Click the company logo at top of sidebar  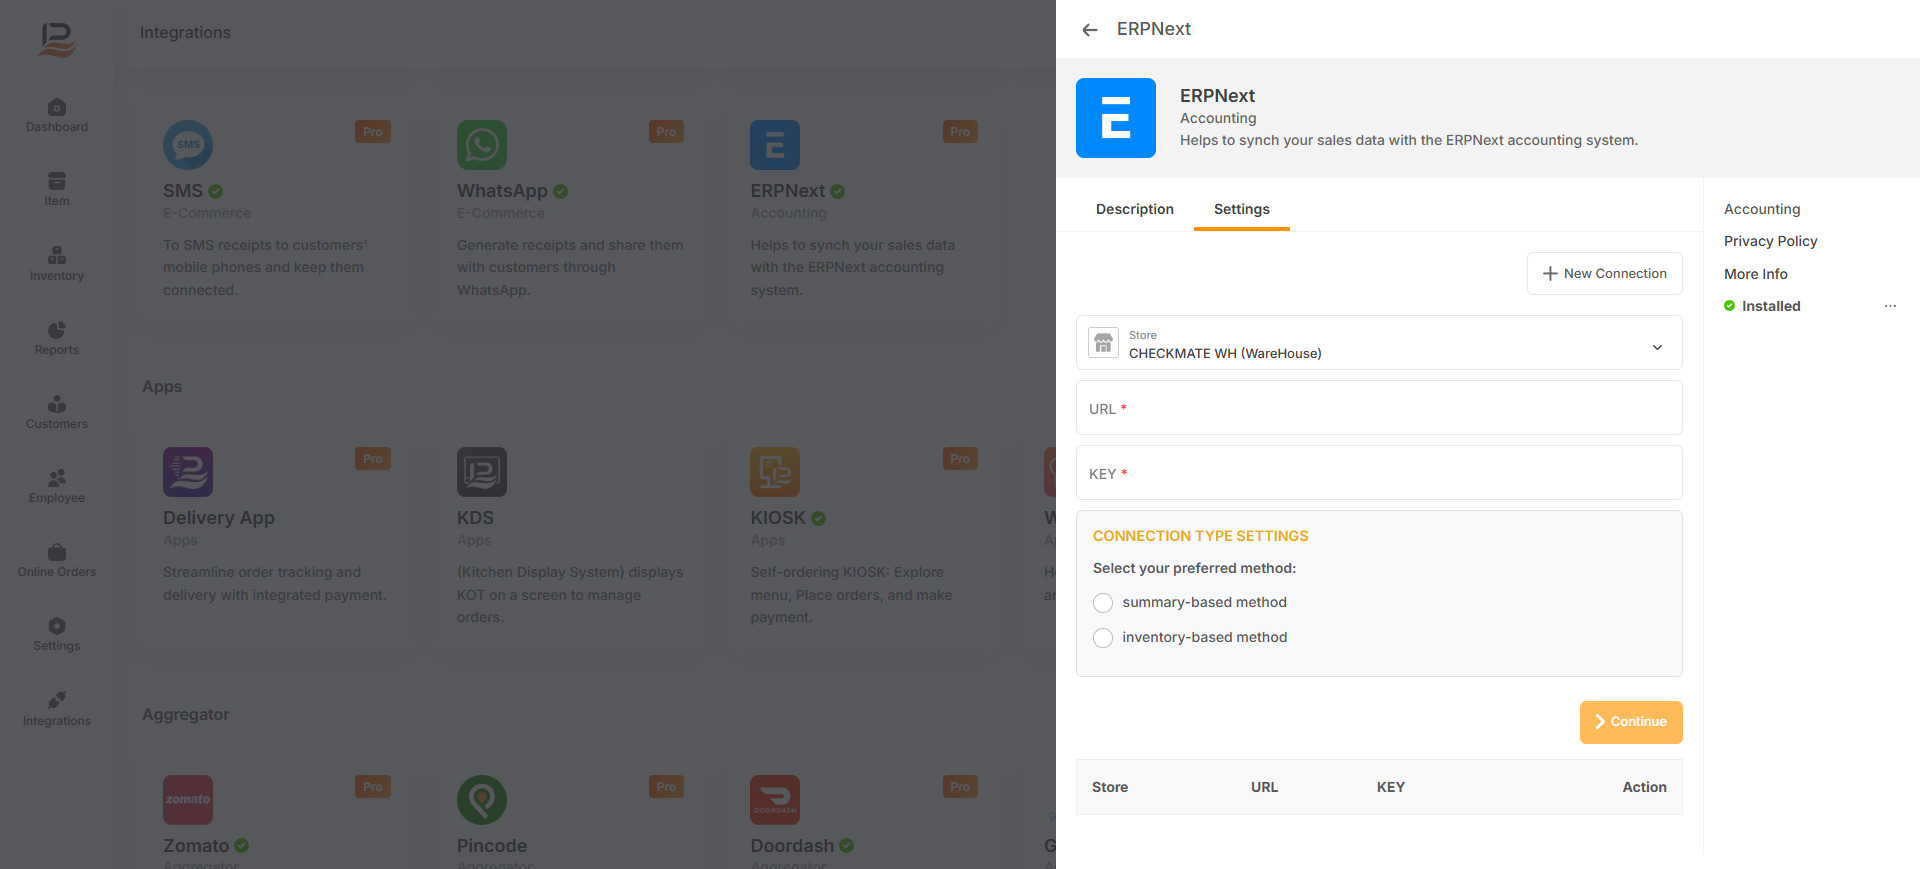[57, 39]
